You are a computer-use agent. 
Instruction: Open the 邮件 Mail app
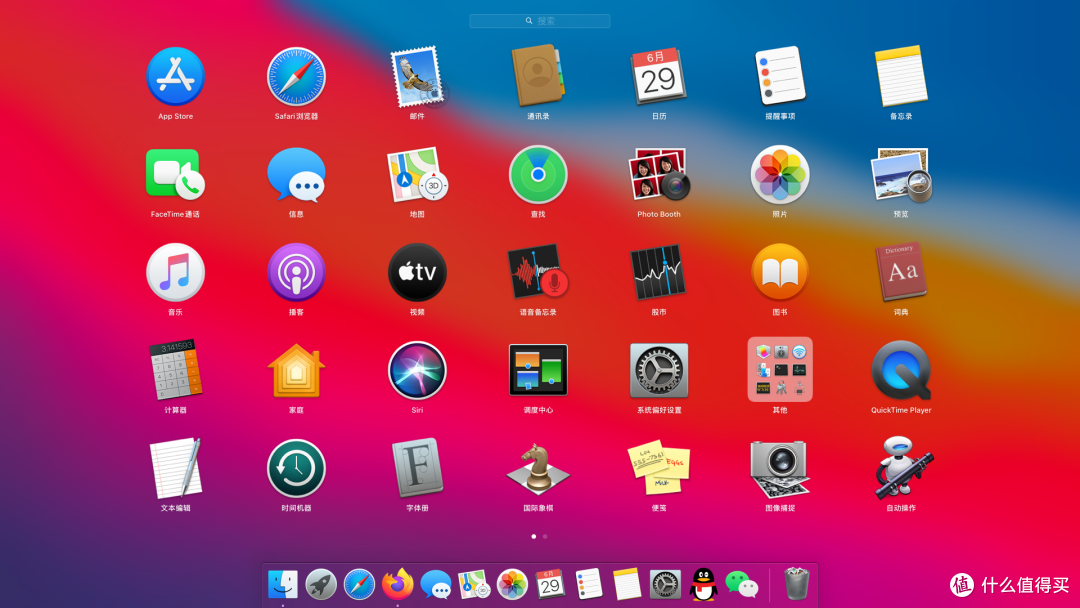417,76
